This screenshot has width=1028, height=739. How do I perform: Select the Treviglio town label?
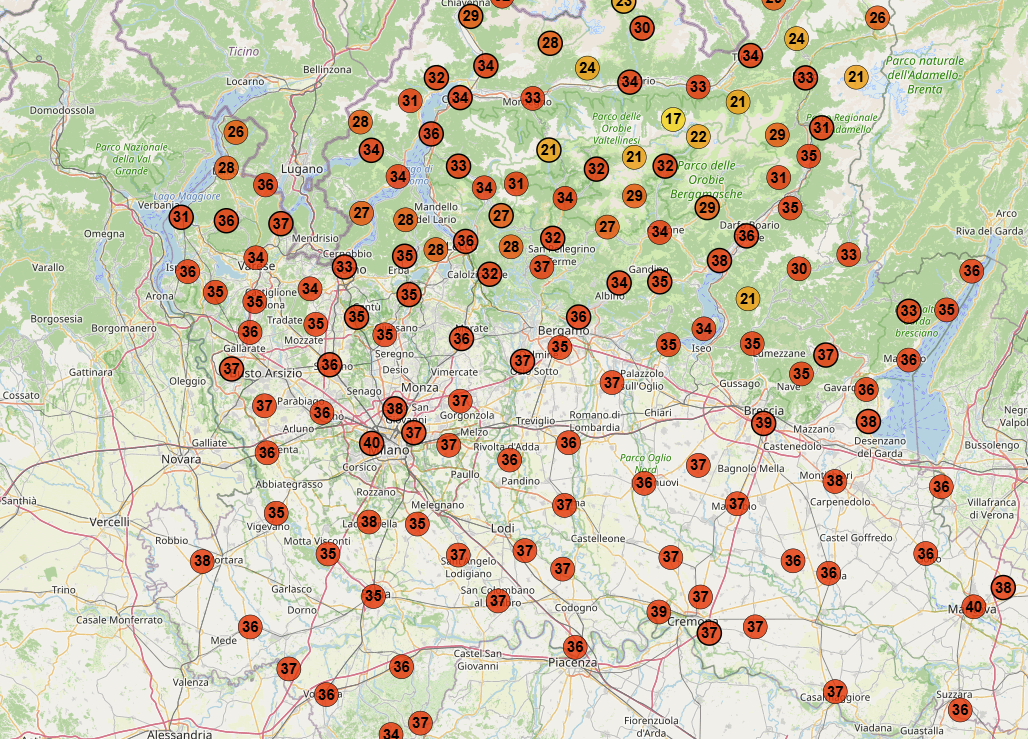coord(536,421)
